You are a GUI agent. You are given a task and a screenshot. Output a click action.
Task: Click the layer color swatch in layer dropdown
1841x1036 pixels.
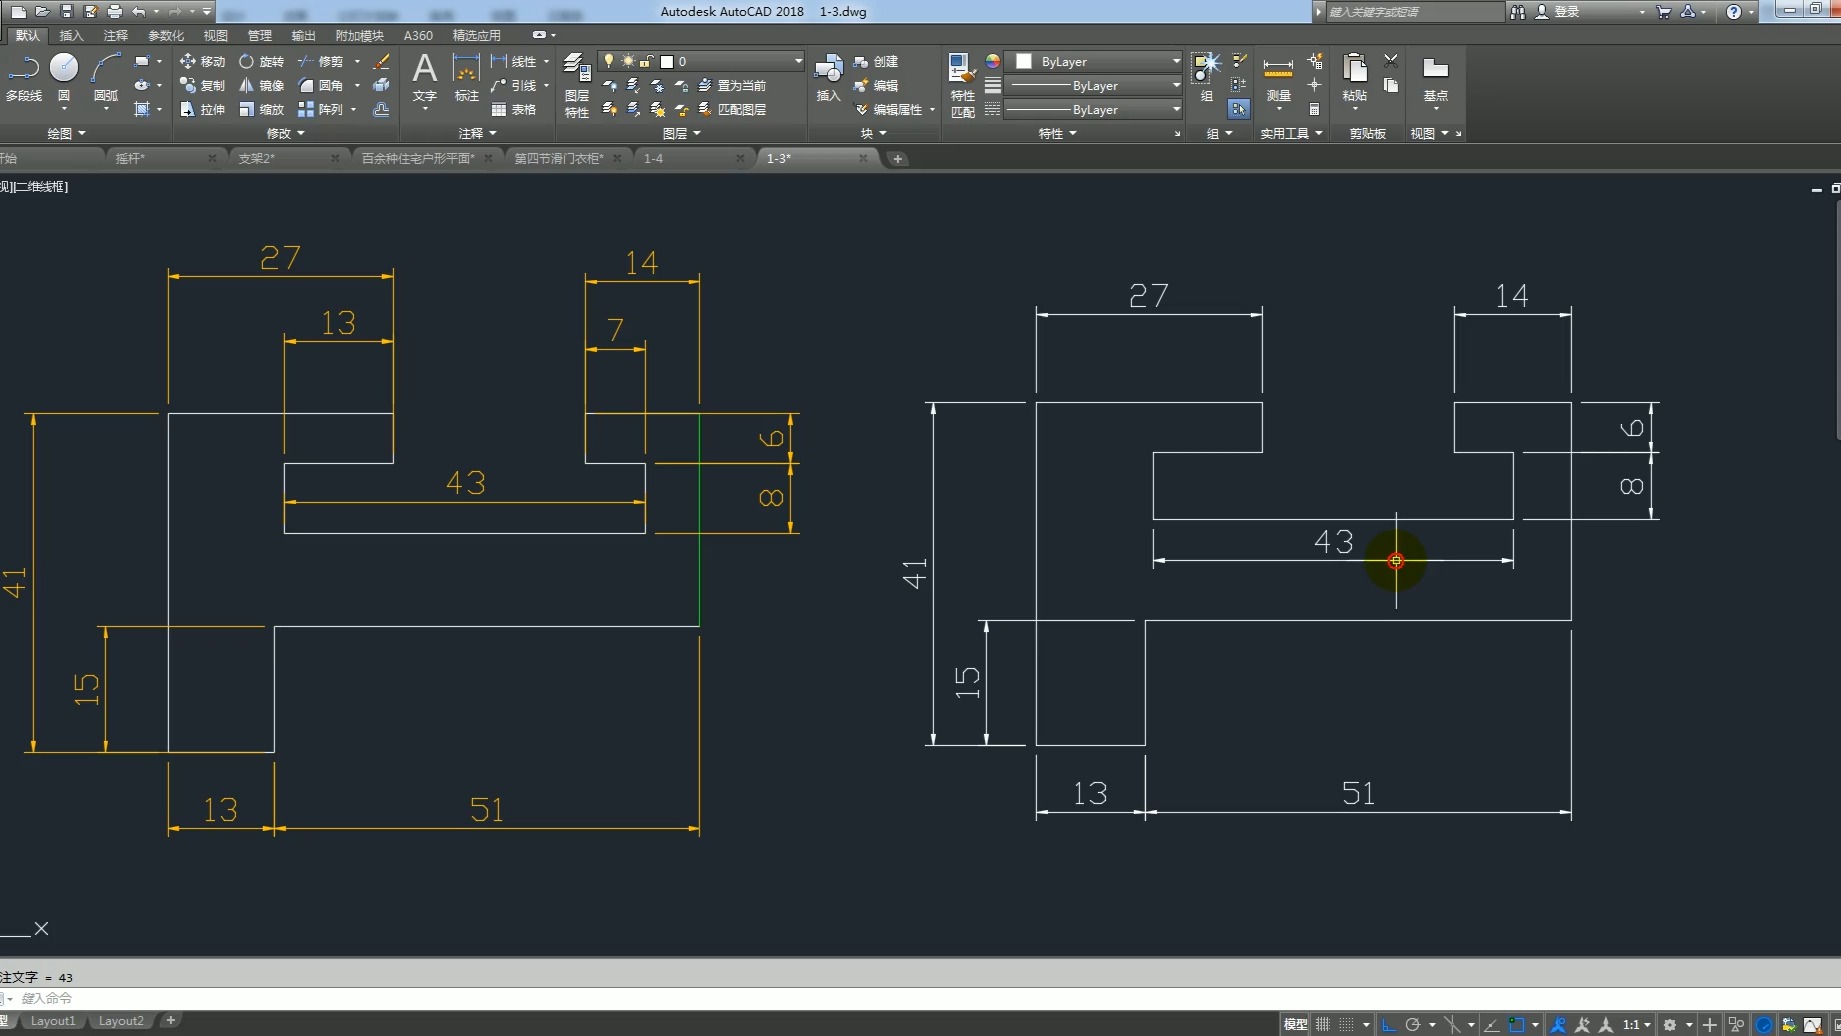click(667, 62)
